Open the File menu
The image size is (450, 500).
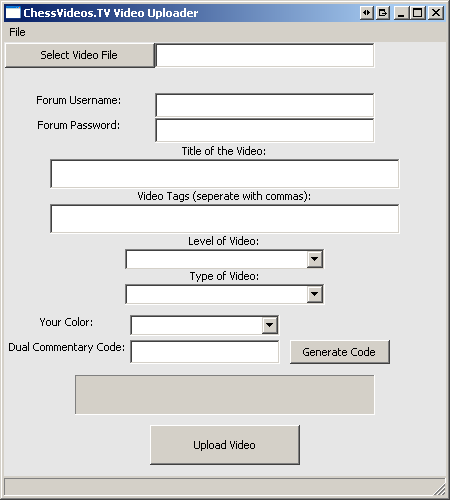click(x=17, y=32)
